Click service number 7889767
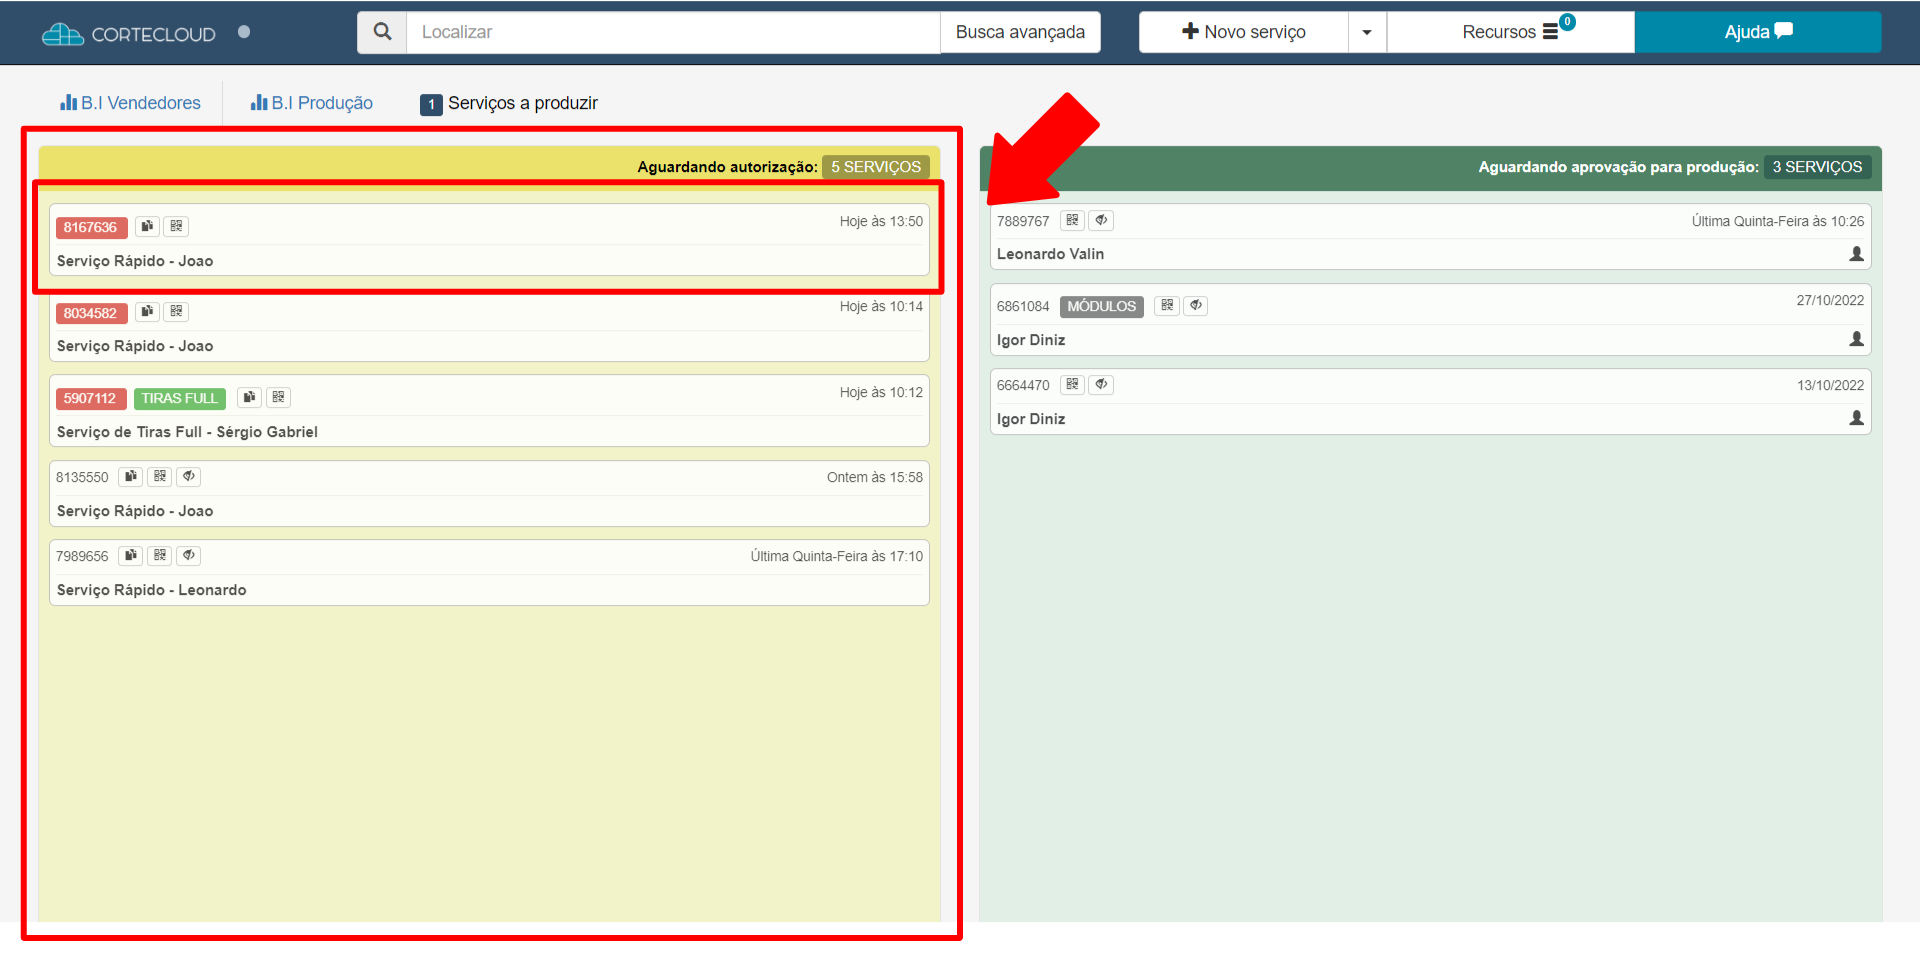The image size is (1920, 958). (x=1023, y=221)
